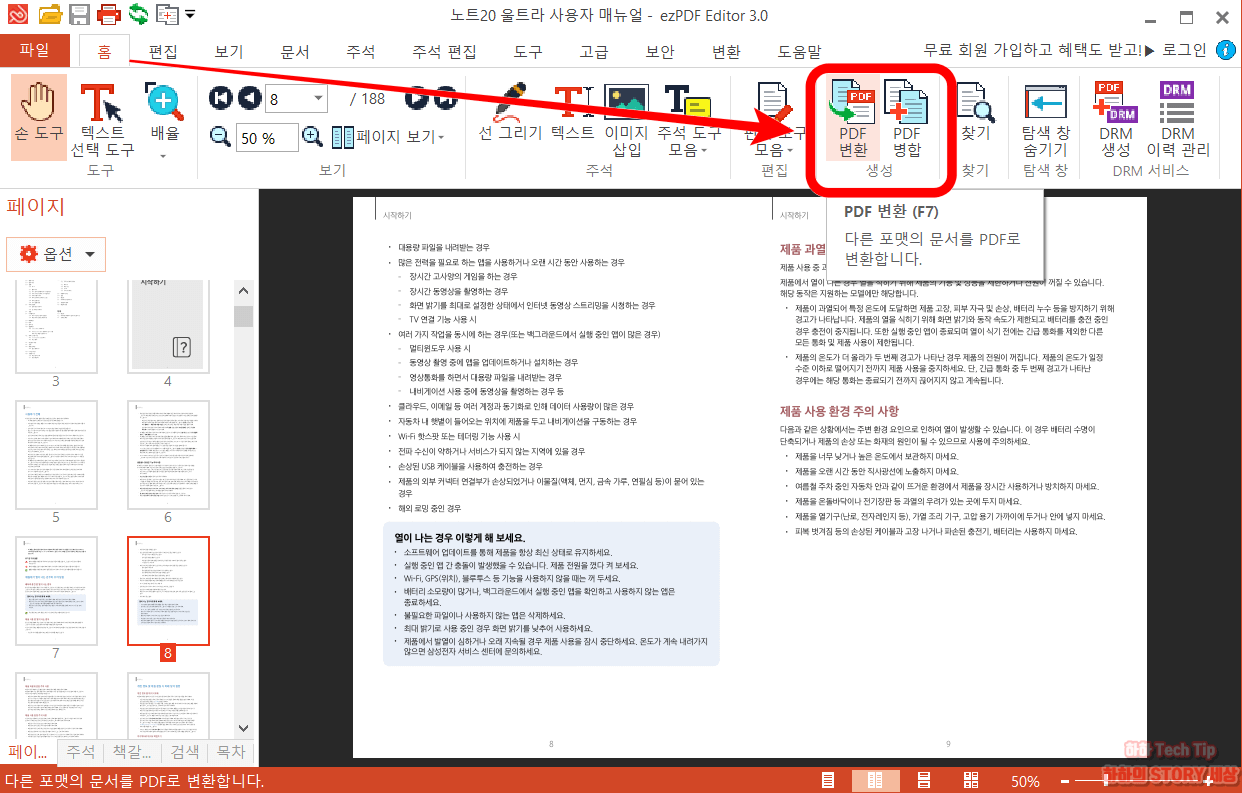Click the green refresh/convert arrows icon
The width and height of the screenshot is (1242, 793).
click(138, 15)
